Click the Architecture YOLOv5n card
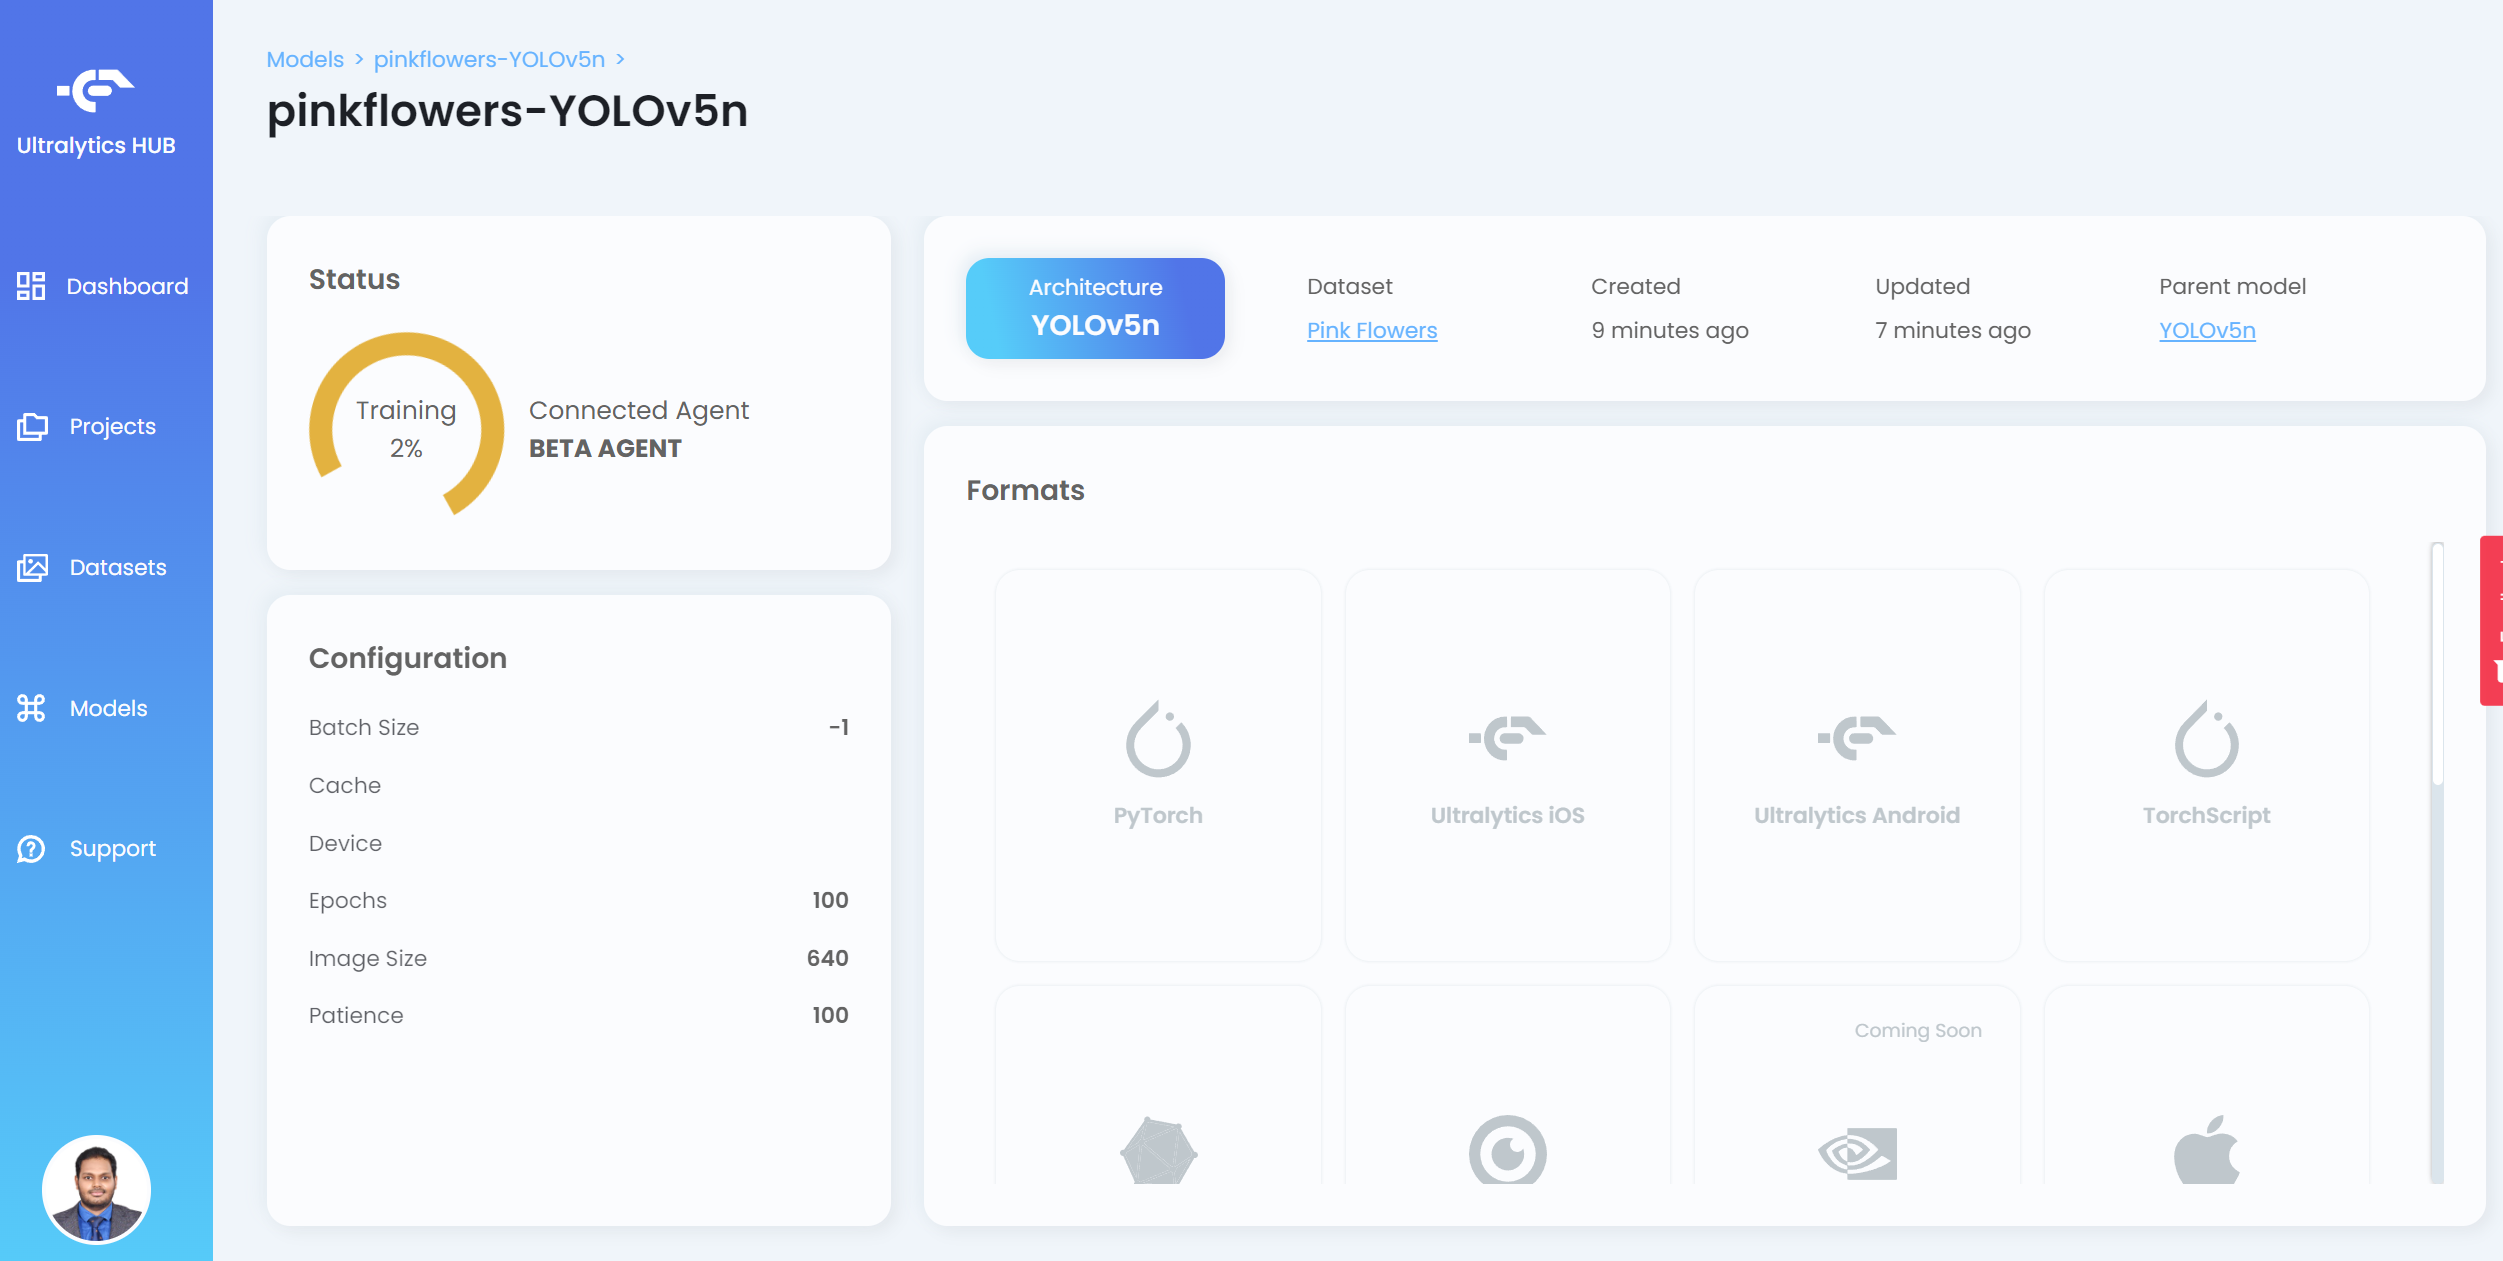Viewport: 2503px width, 1261px height. click(1095, 308)
